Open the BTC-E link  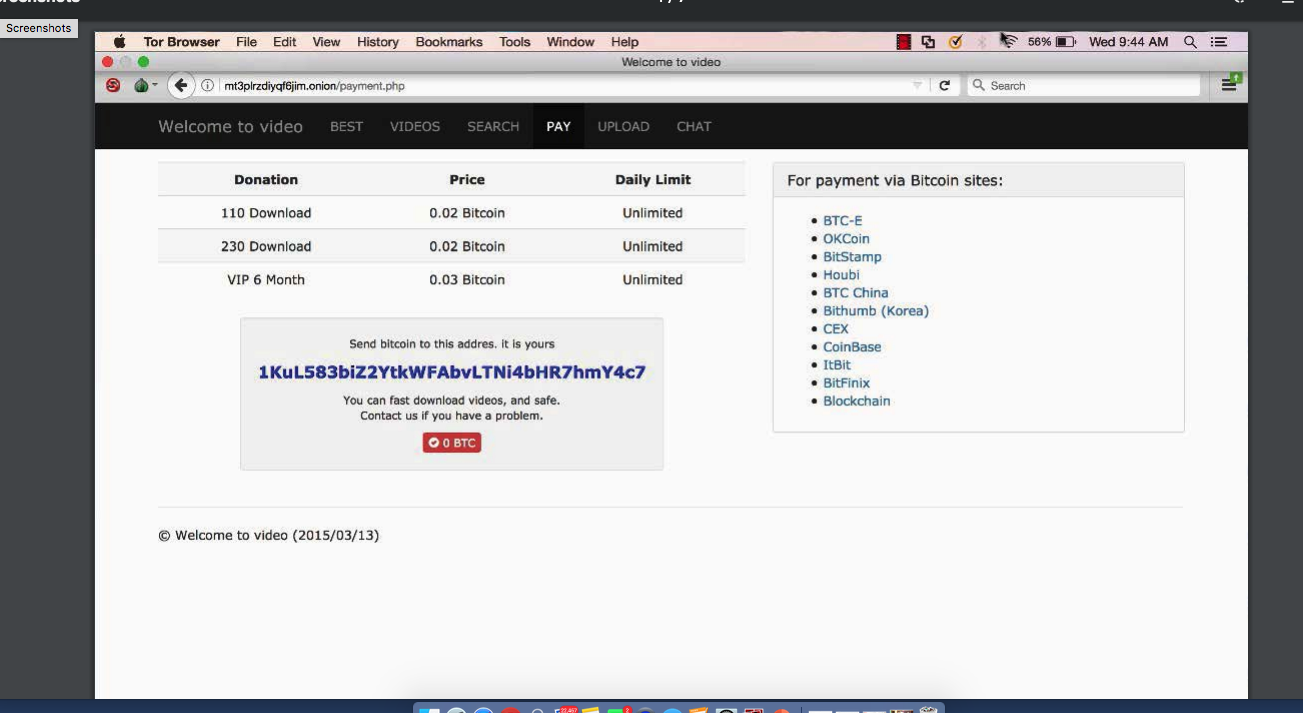coord(843,221)
